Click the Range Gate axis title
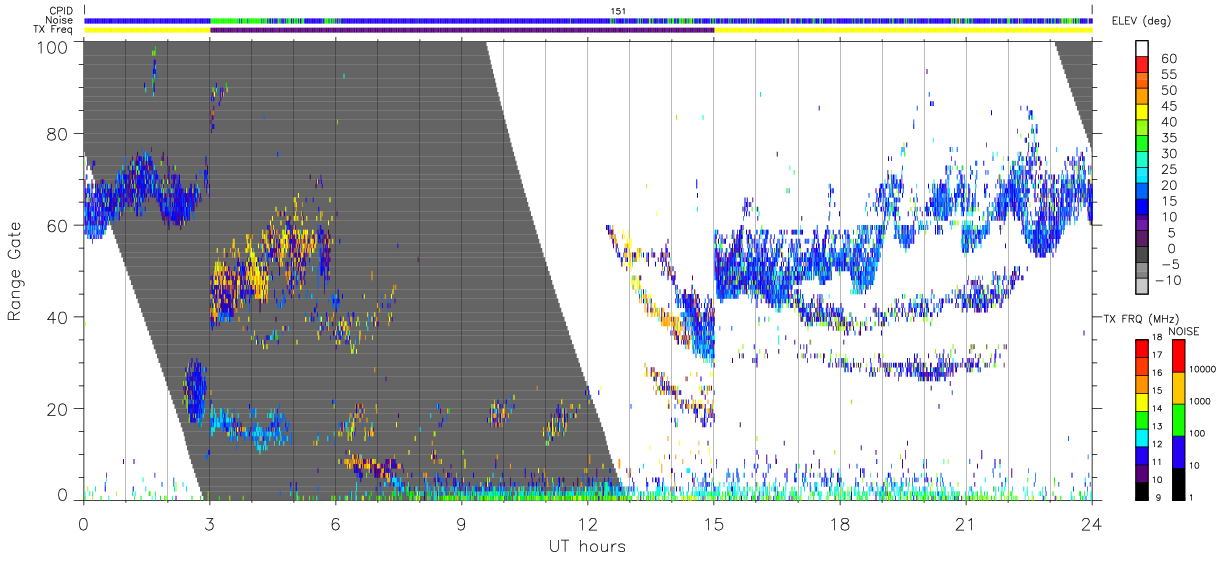1228x567 pixels. [x=15, y=271]
